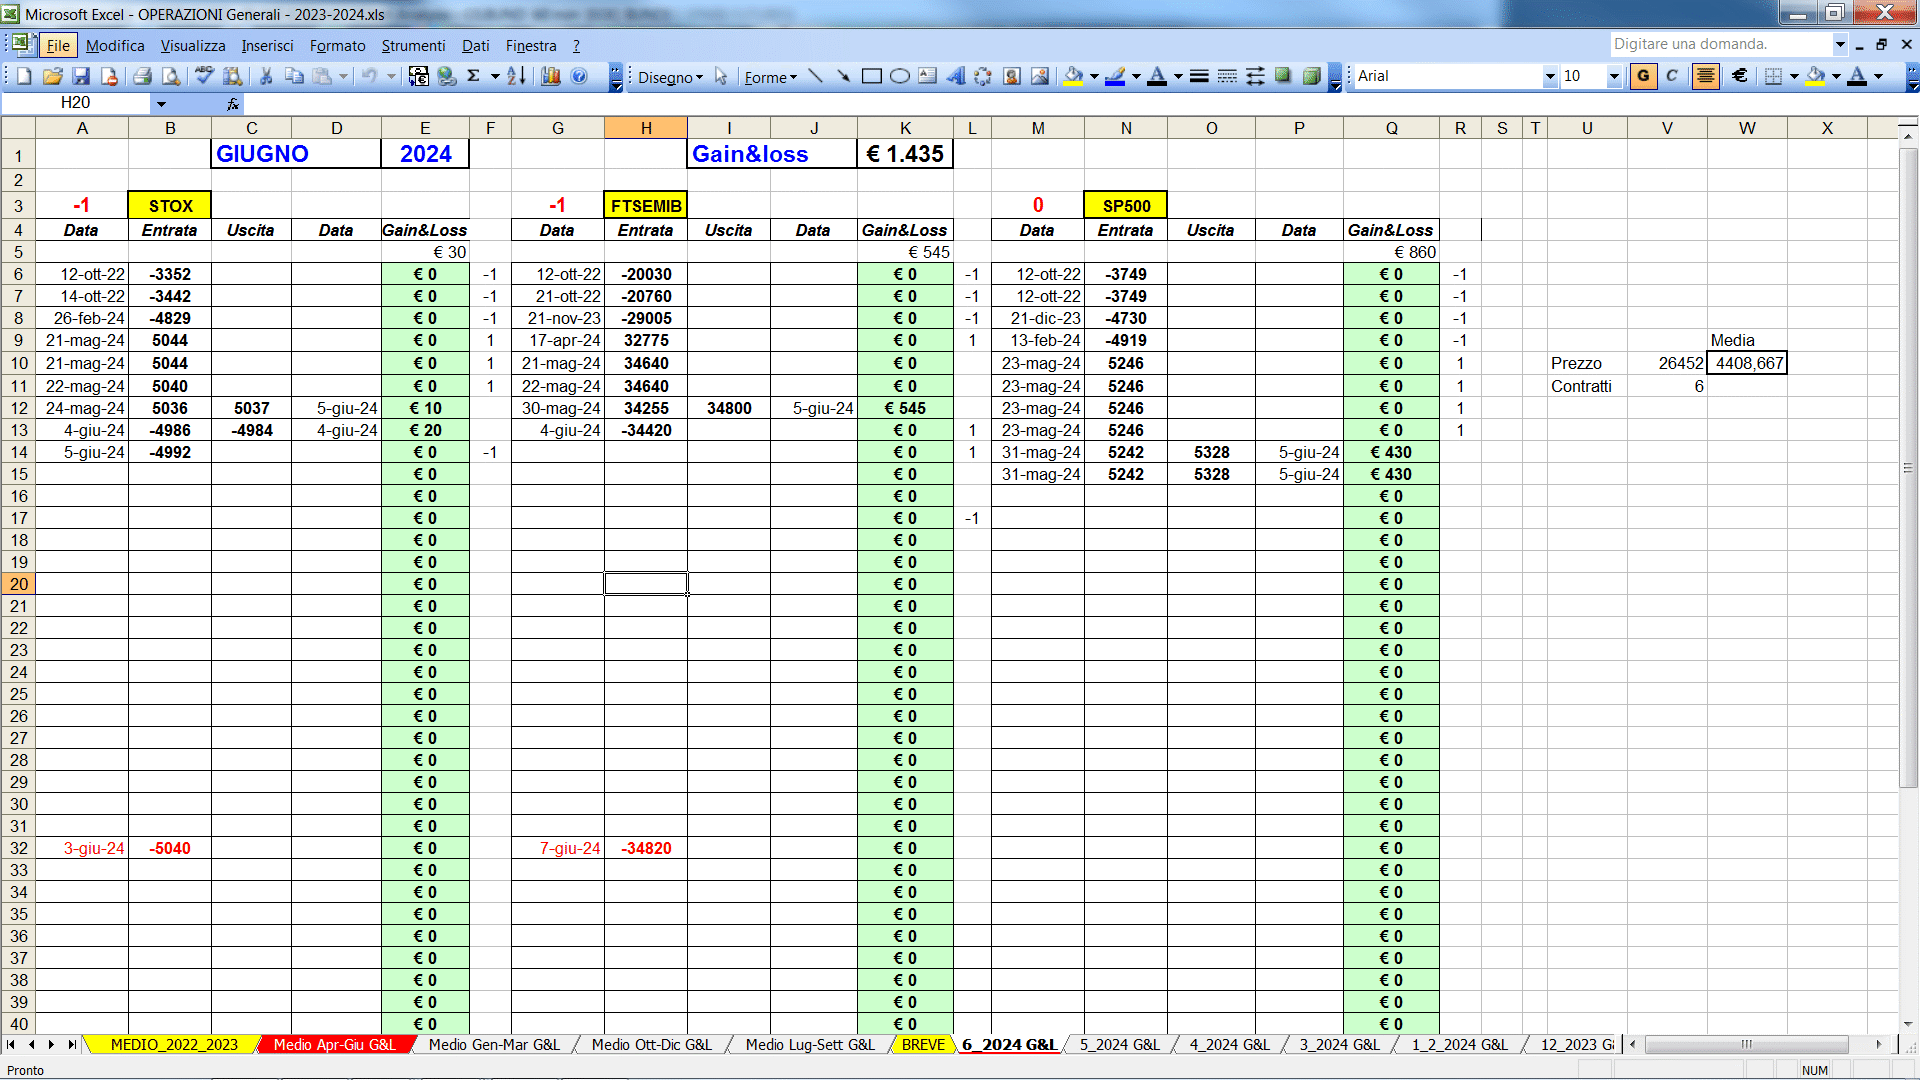
Task: Open the Forme shapes menu
Action: (x=770, y=77)
